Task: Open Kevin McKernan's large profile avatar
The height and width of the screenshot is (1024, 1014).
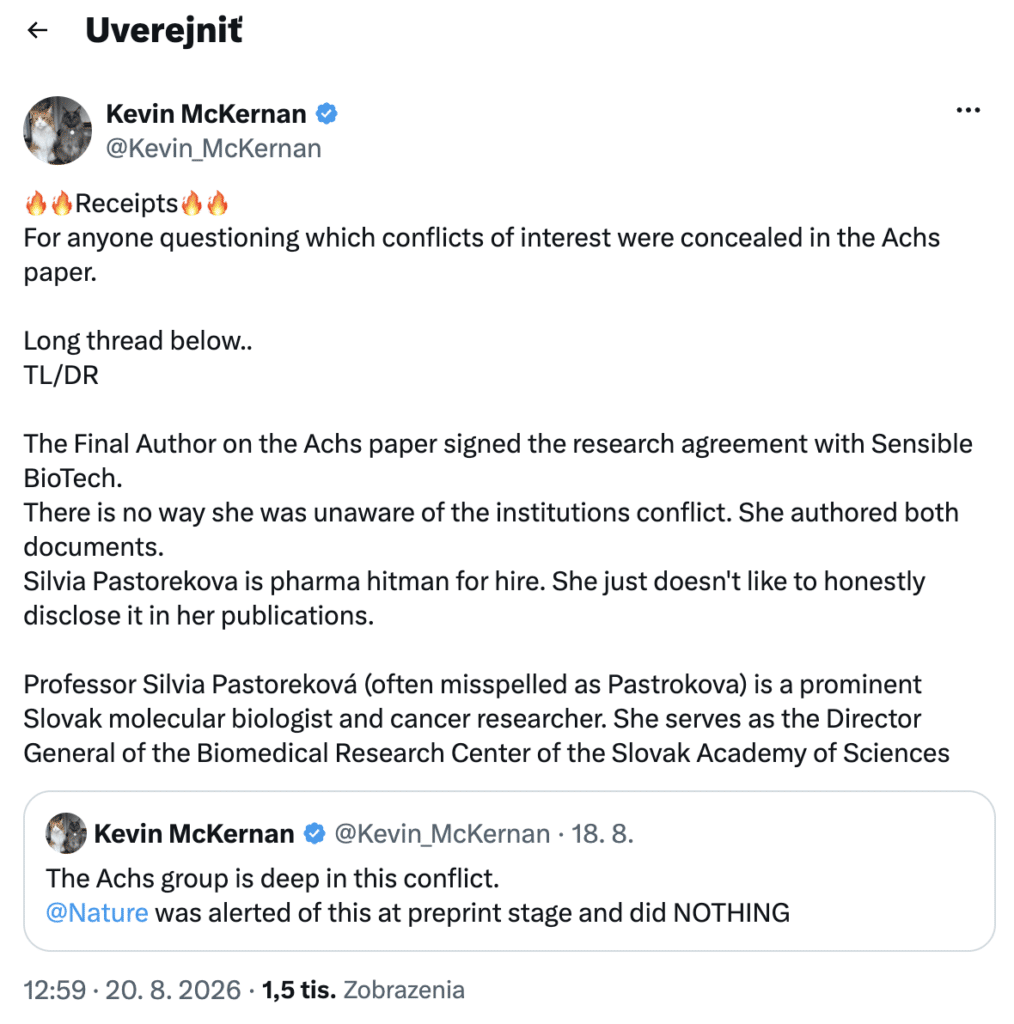Action: tap(57, 130)
